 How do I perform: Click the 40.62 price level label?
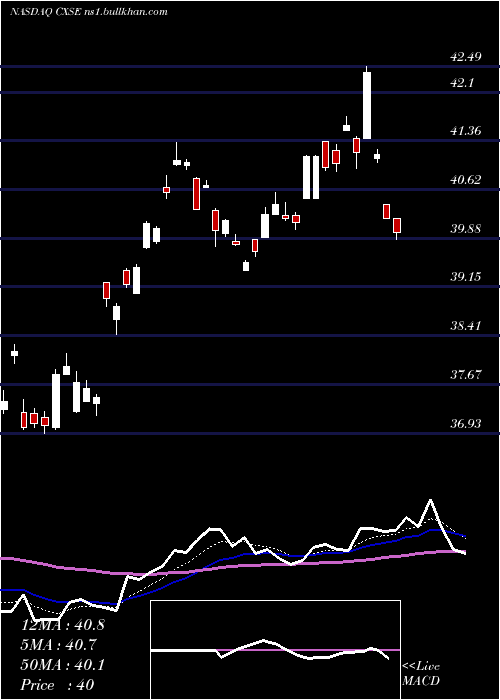[x=466, y=180]
